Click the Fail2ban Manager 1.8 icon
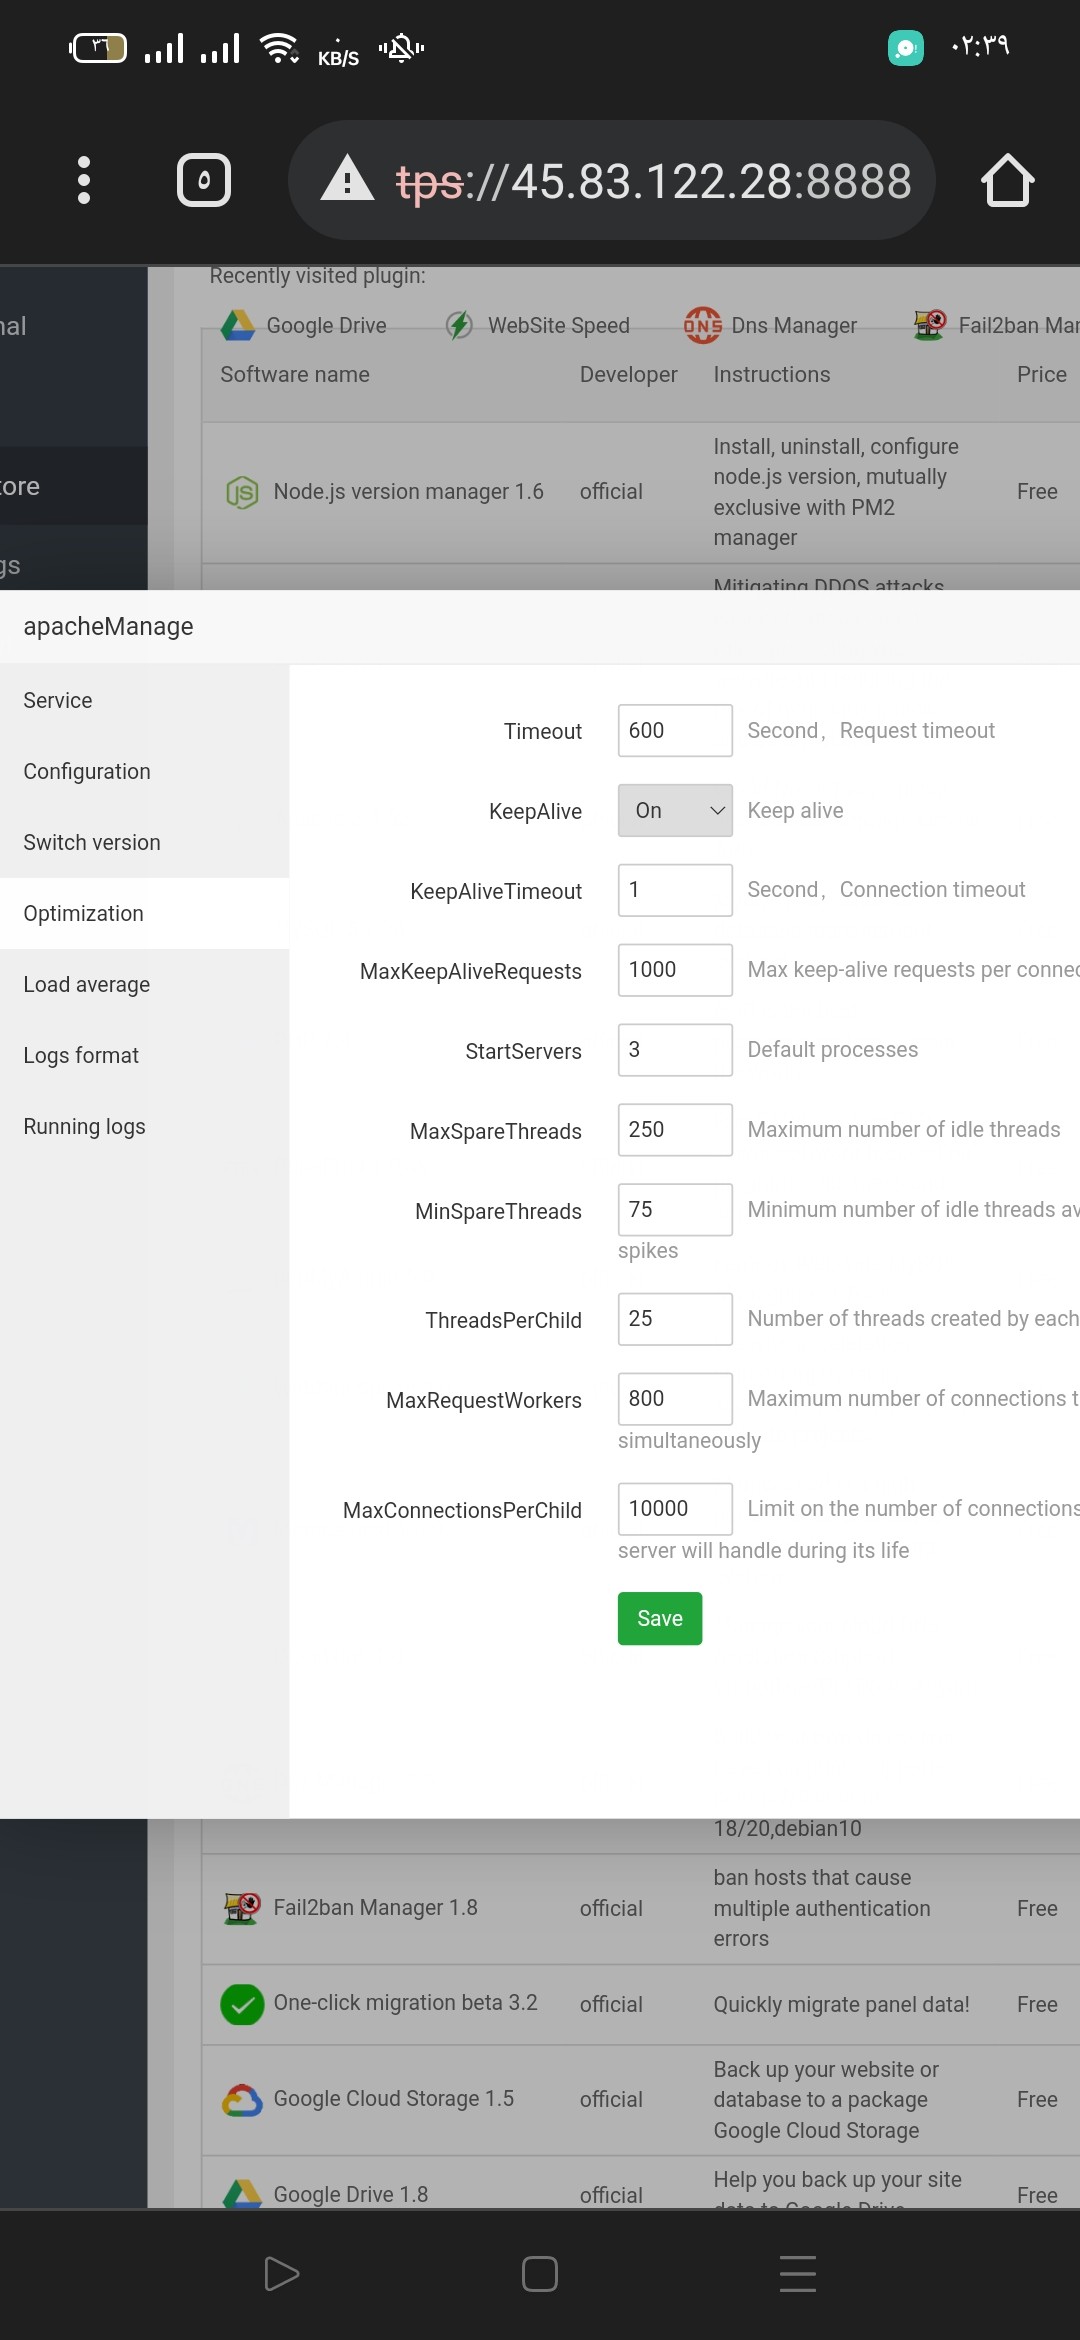 (x=242, y=1908)
